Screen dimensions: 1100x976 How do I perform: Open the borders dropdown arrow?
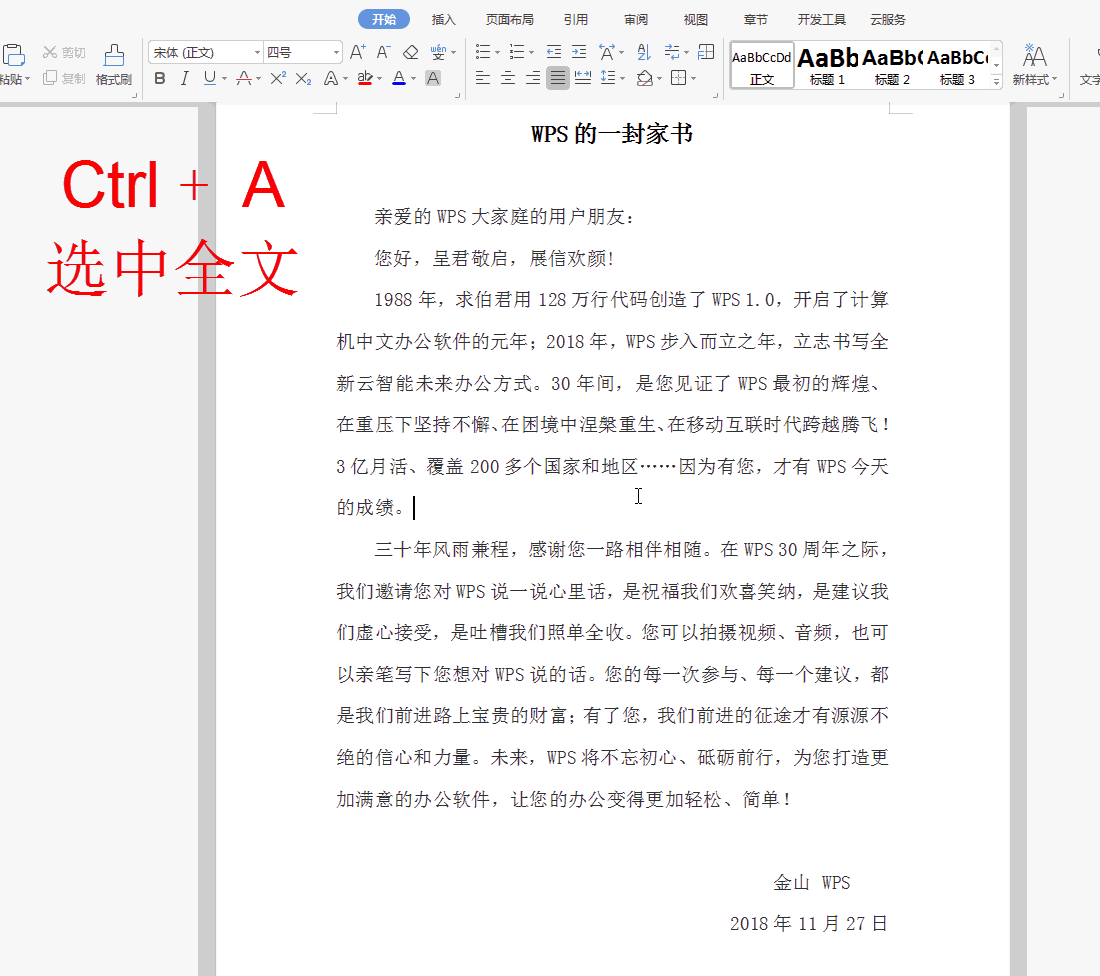(693, 79)
